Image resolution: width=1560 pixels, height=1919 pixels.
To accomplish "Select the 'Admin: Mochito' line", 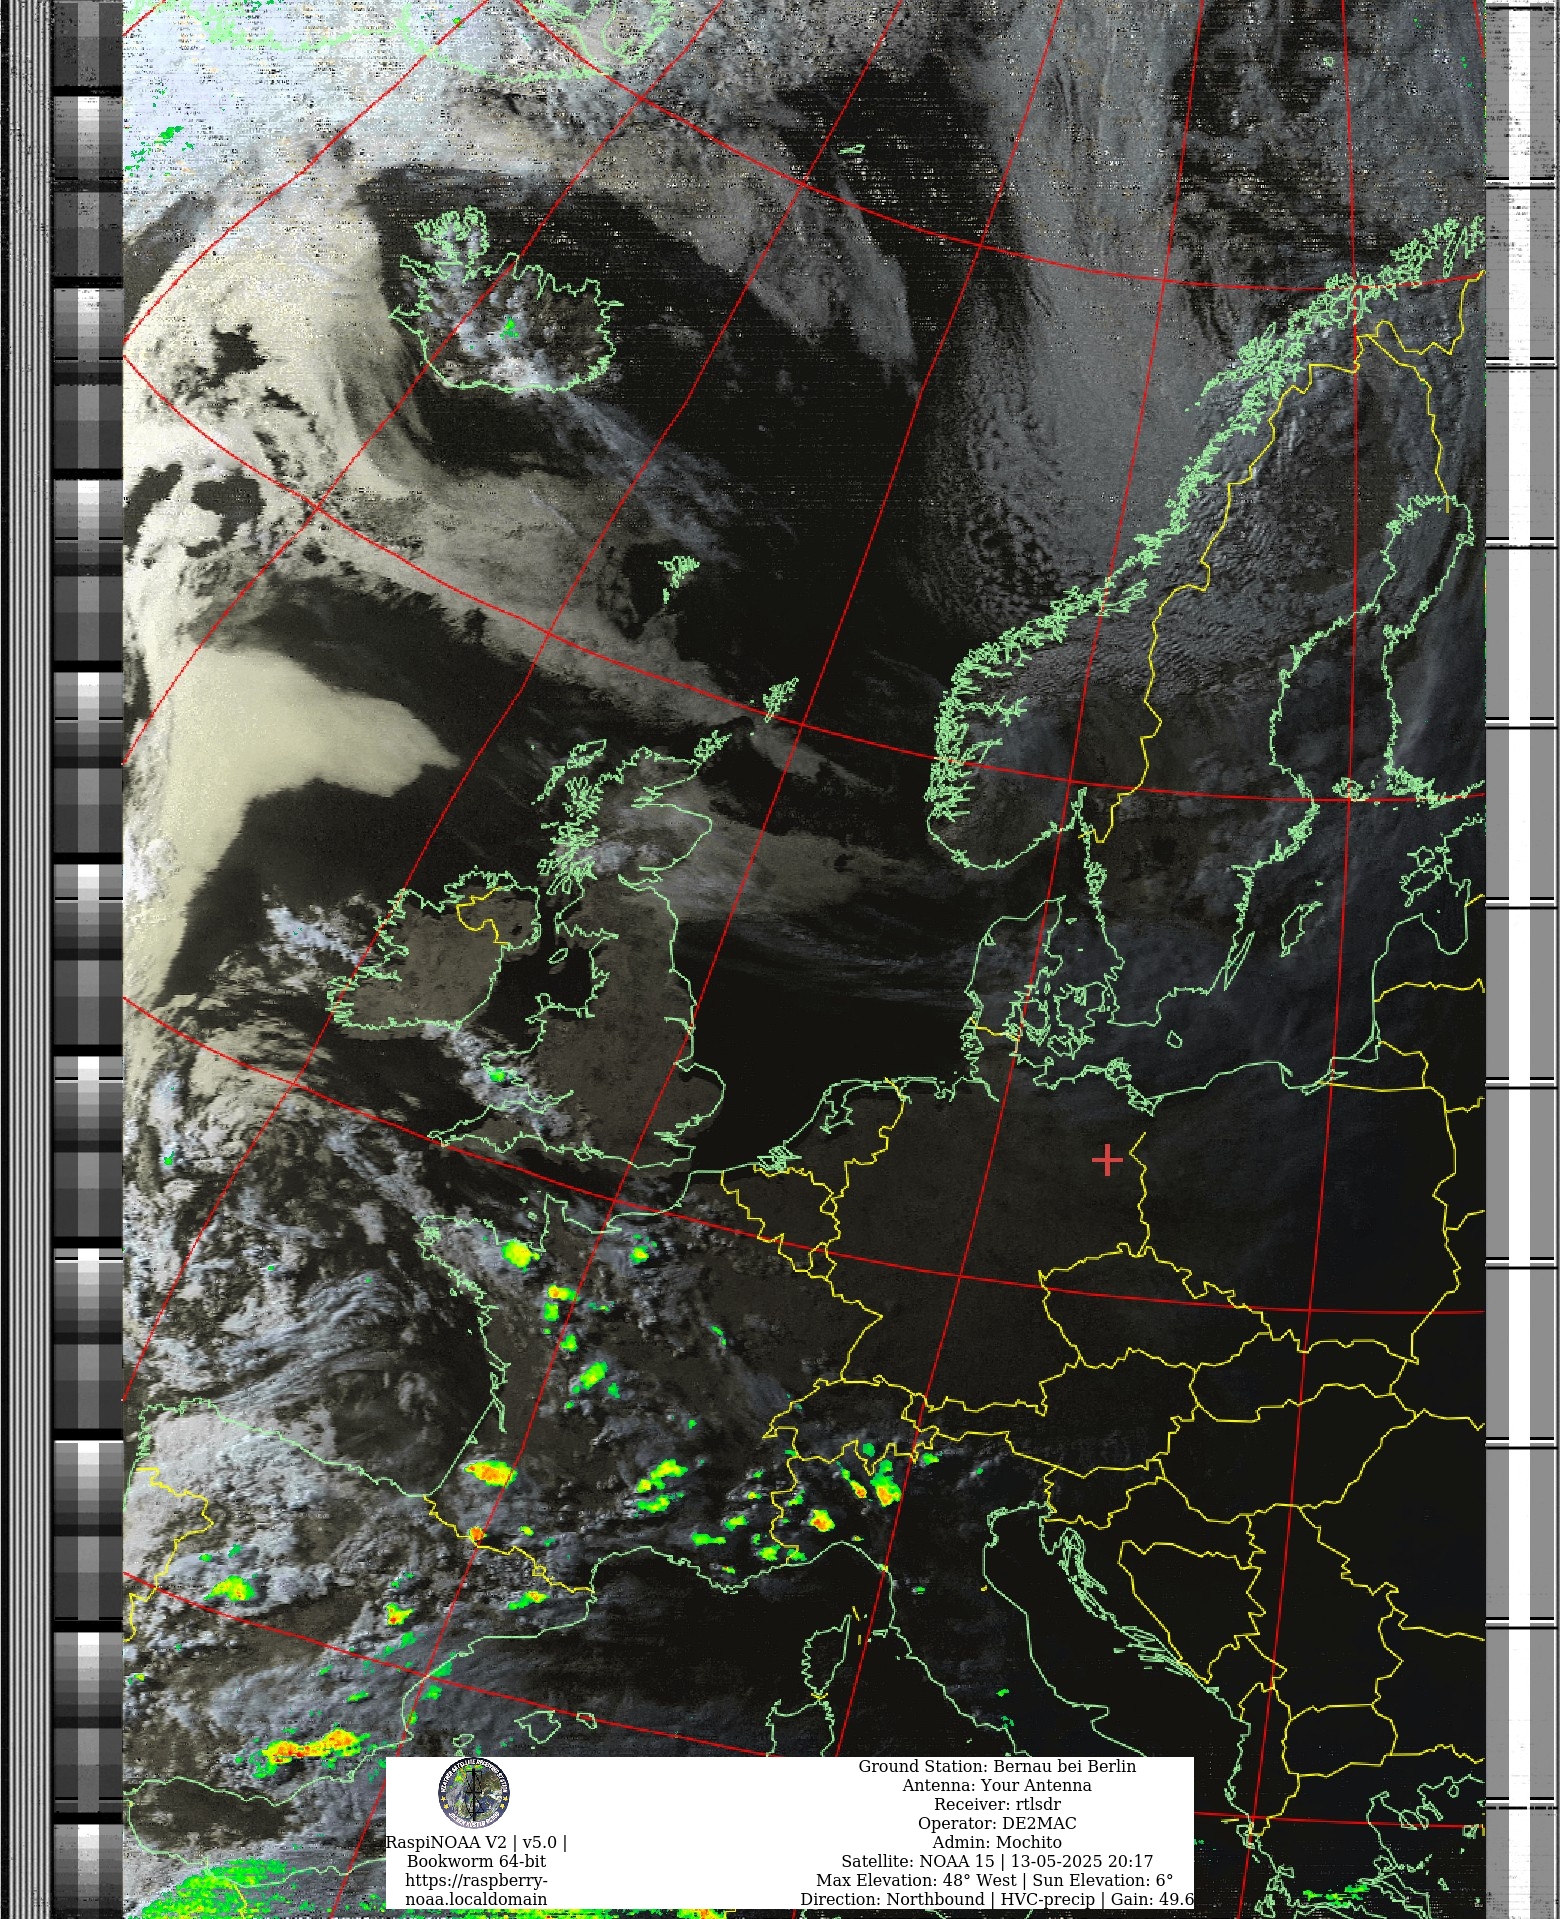I will [x=997, y=1842].
